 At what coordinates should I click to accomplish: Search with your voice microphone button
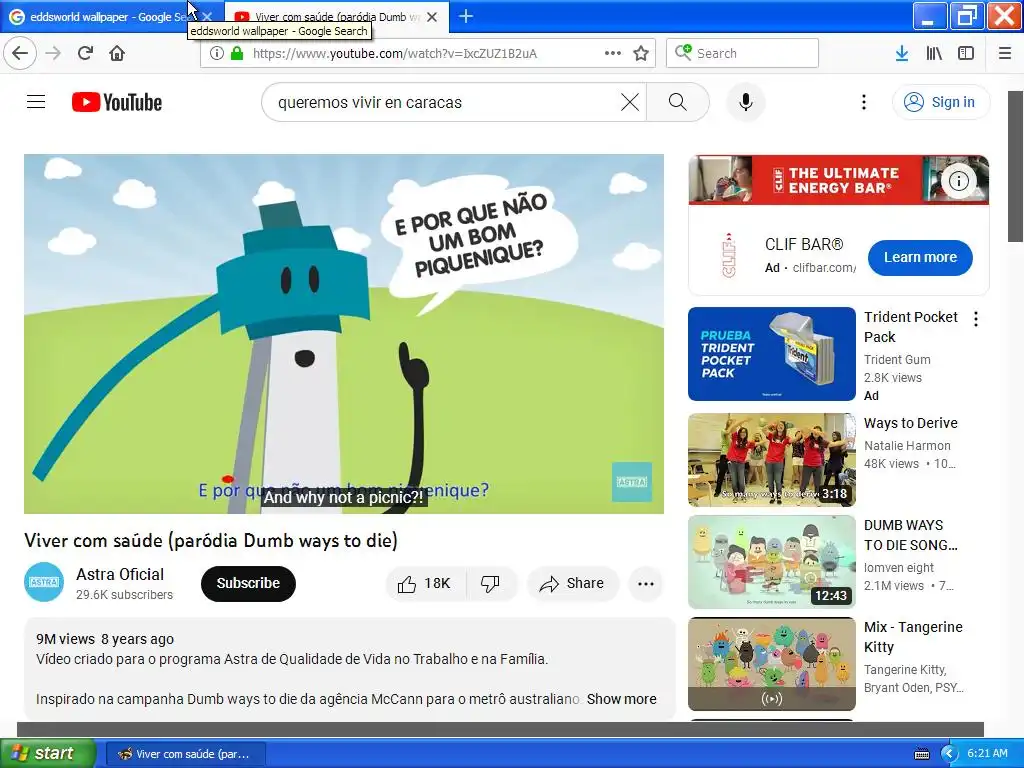pyautogui.click(x=746, y=102)
